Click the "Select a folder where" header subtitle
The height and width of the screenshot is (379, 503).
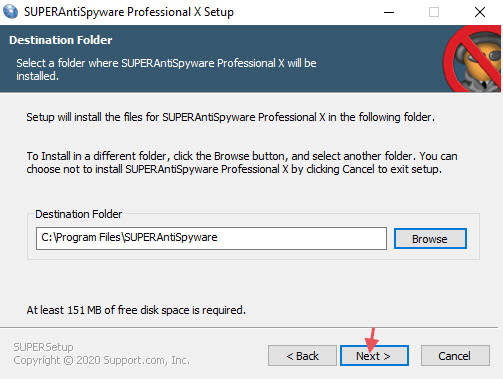pyautogui.click(x=166, y=69)
